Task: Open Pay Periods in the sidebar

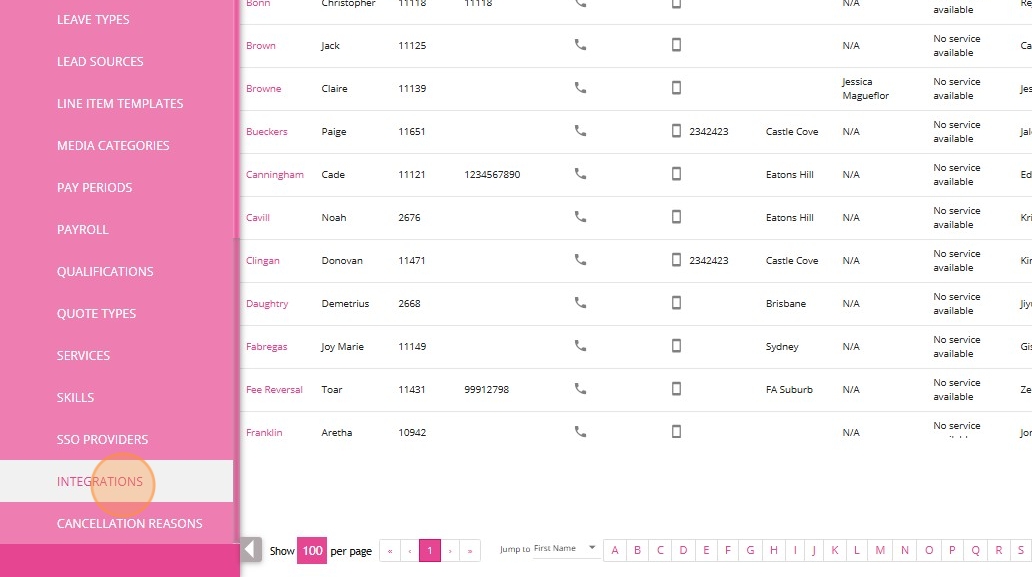Action: tap(94, 188)
